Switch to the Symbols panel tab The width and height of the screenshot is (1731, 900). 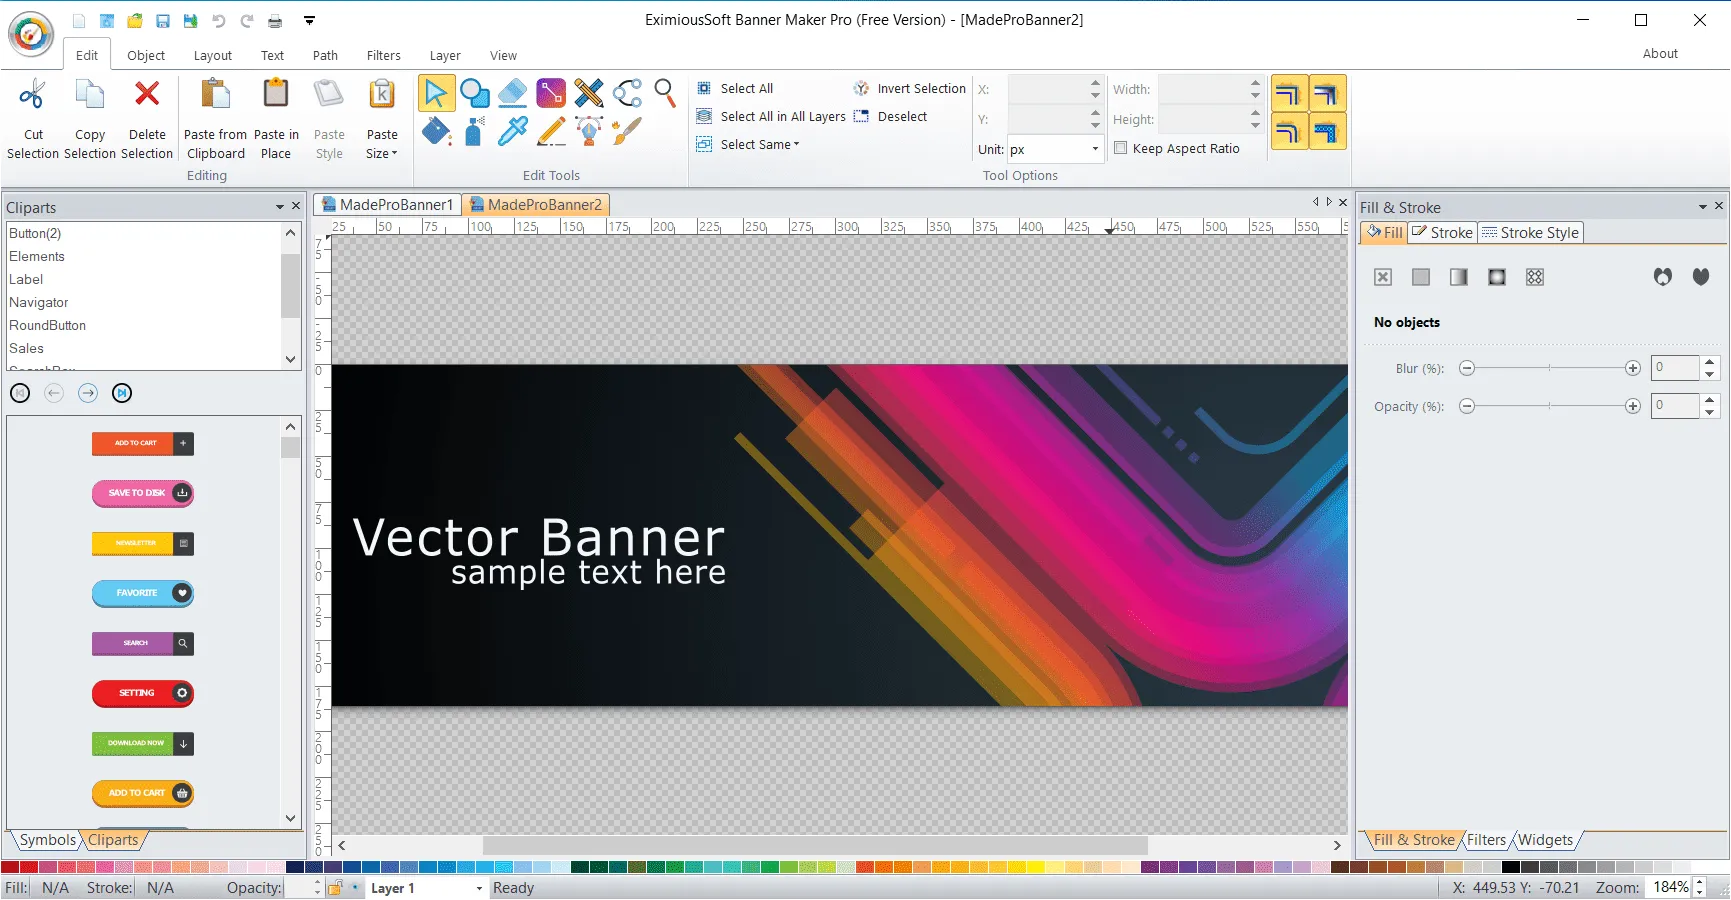[x=47, y=840]
